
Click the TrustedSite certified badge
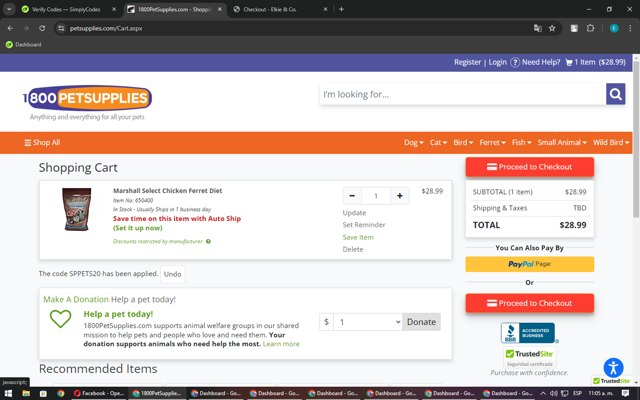(x=529, y=357)
